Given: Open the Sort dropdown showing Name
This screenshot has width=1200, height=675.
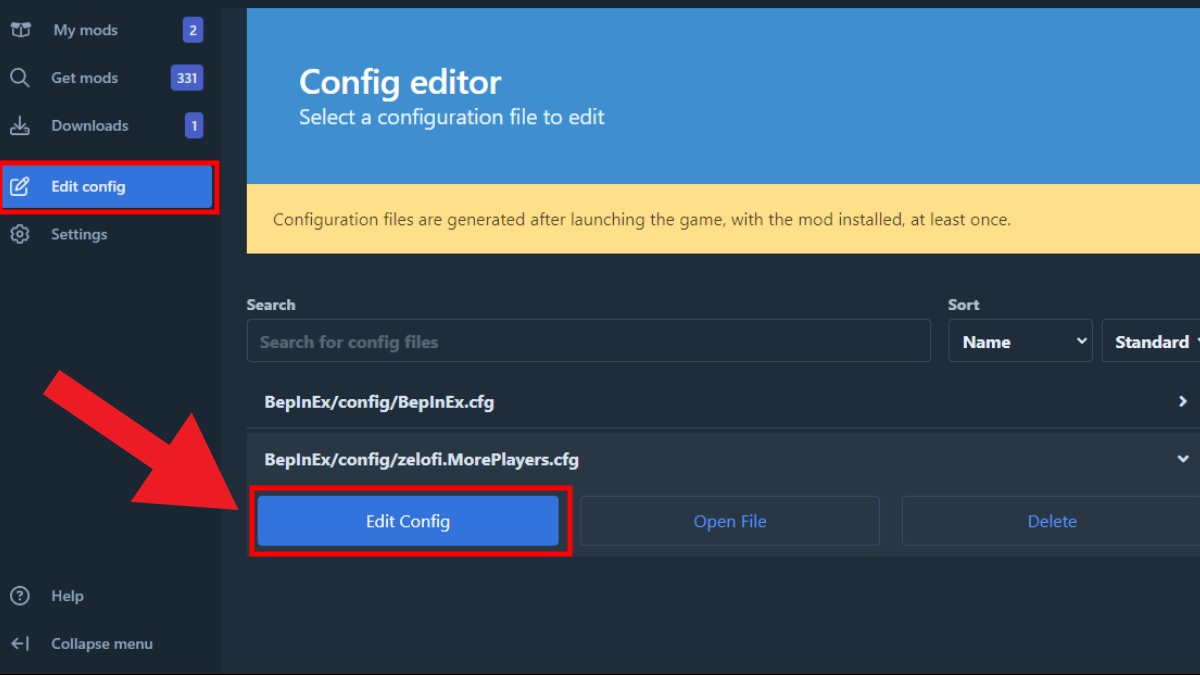Looking at the screenshot, I should coord(1020,342).
